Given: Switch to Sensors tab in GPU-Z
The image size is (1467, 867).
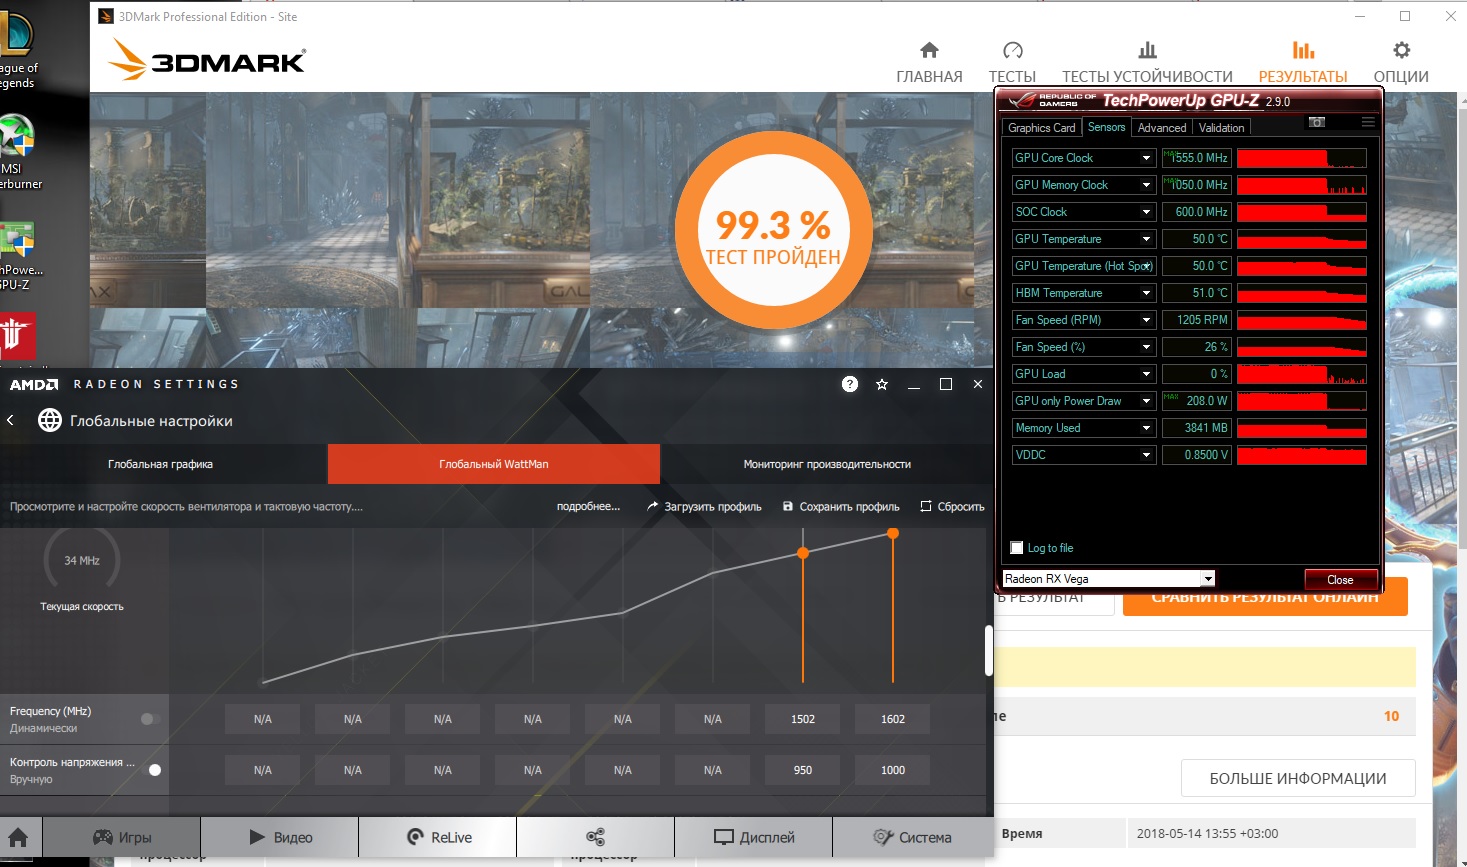Looking at the screenshot, I should [1106, 127].
